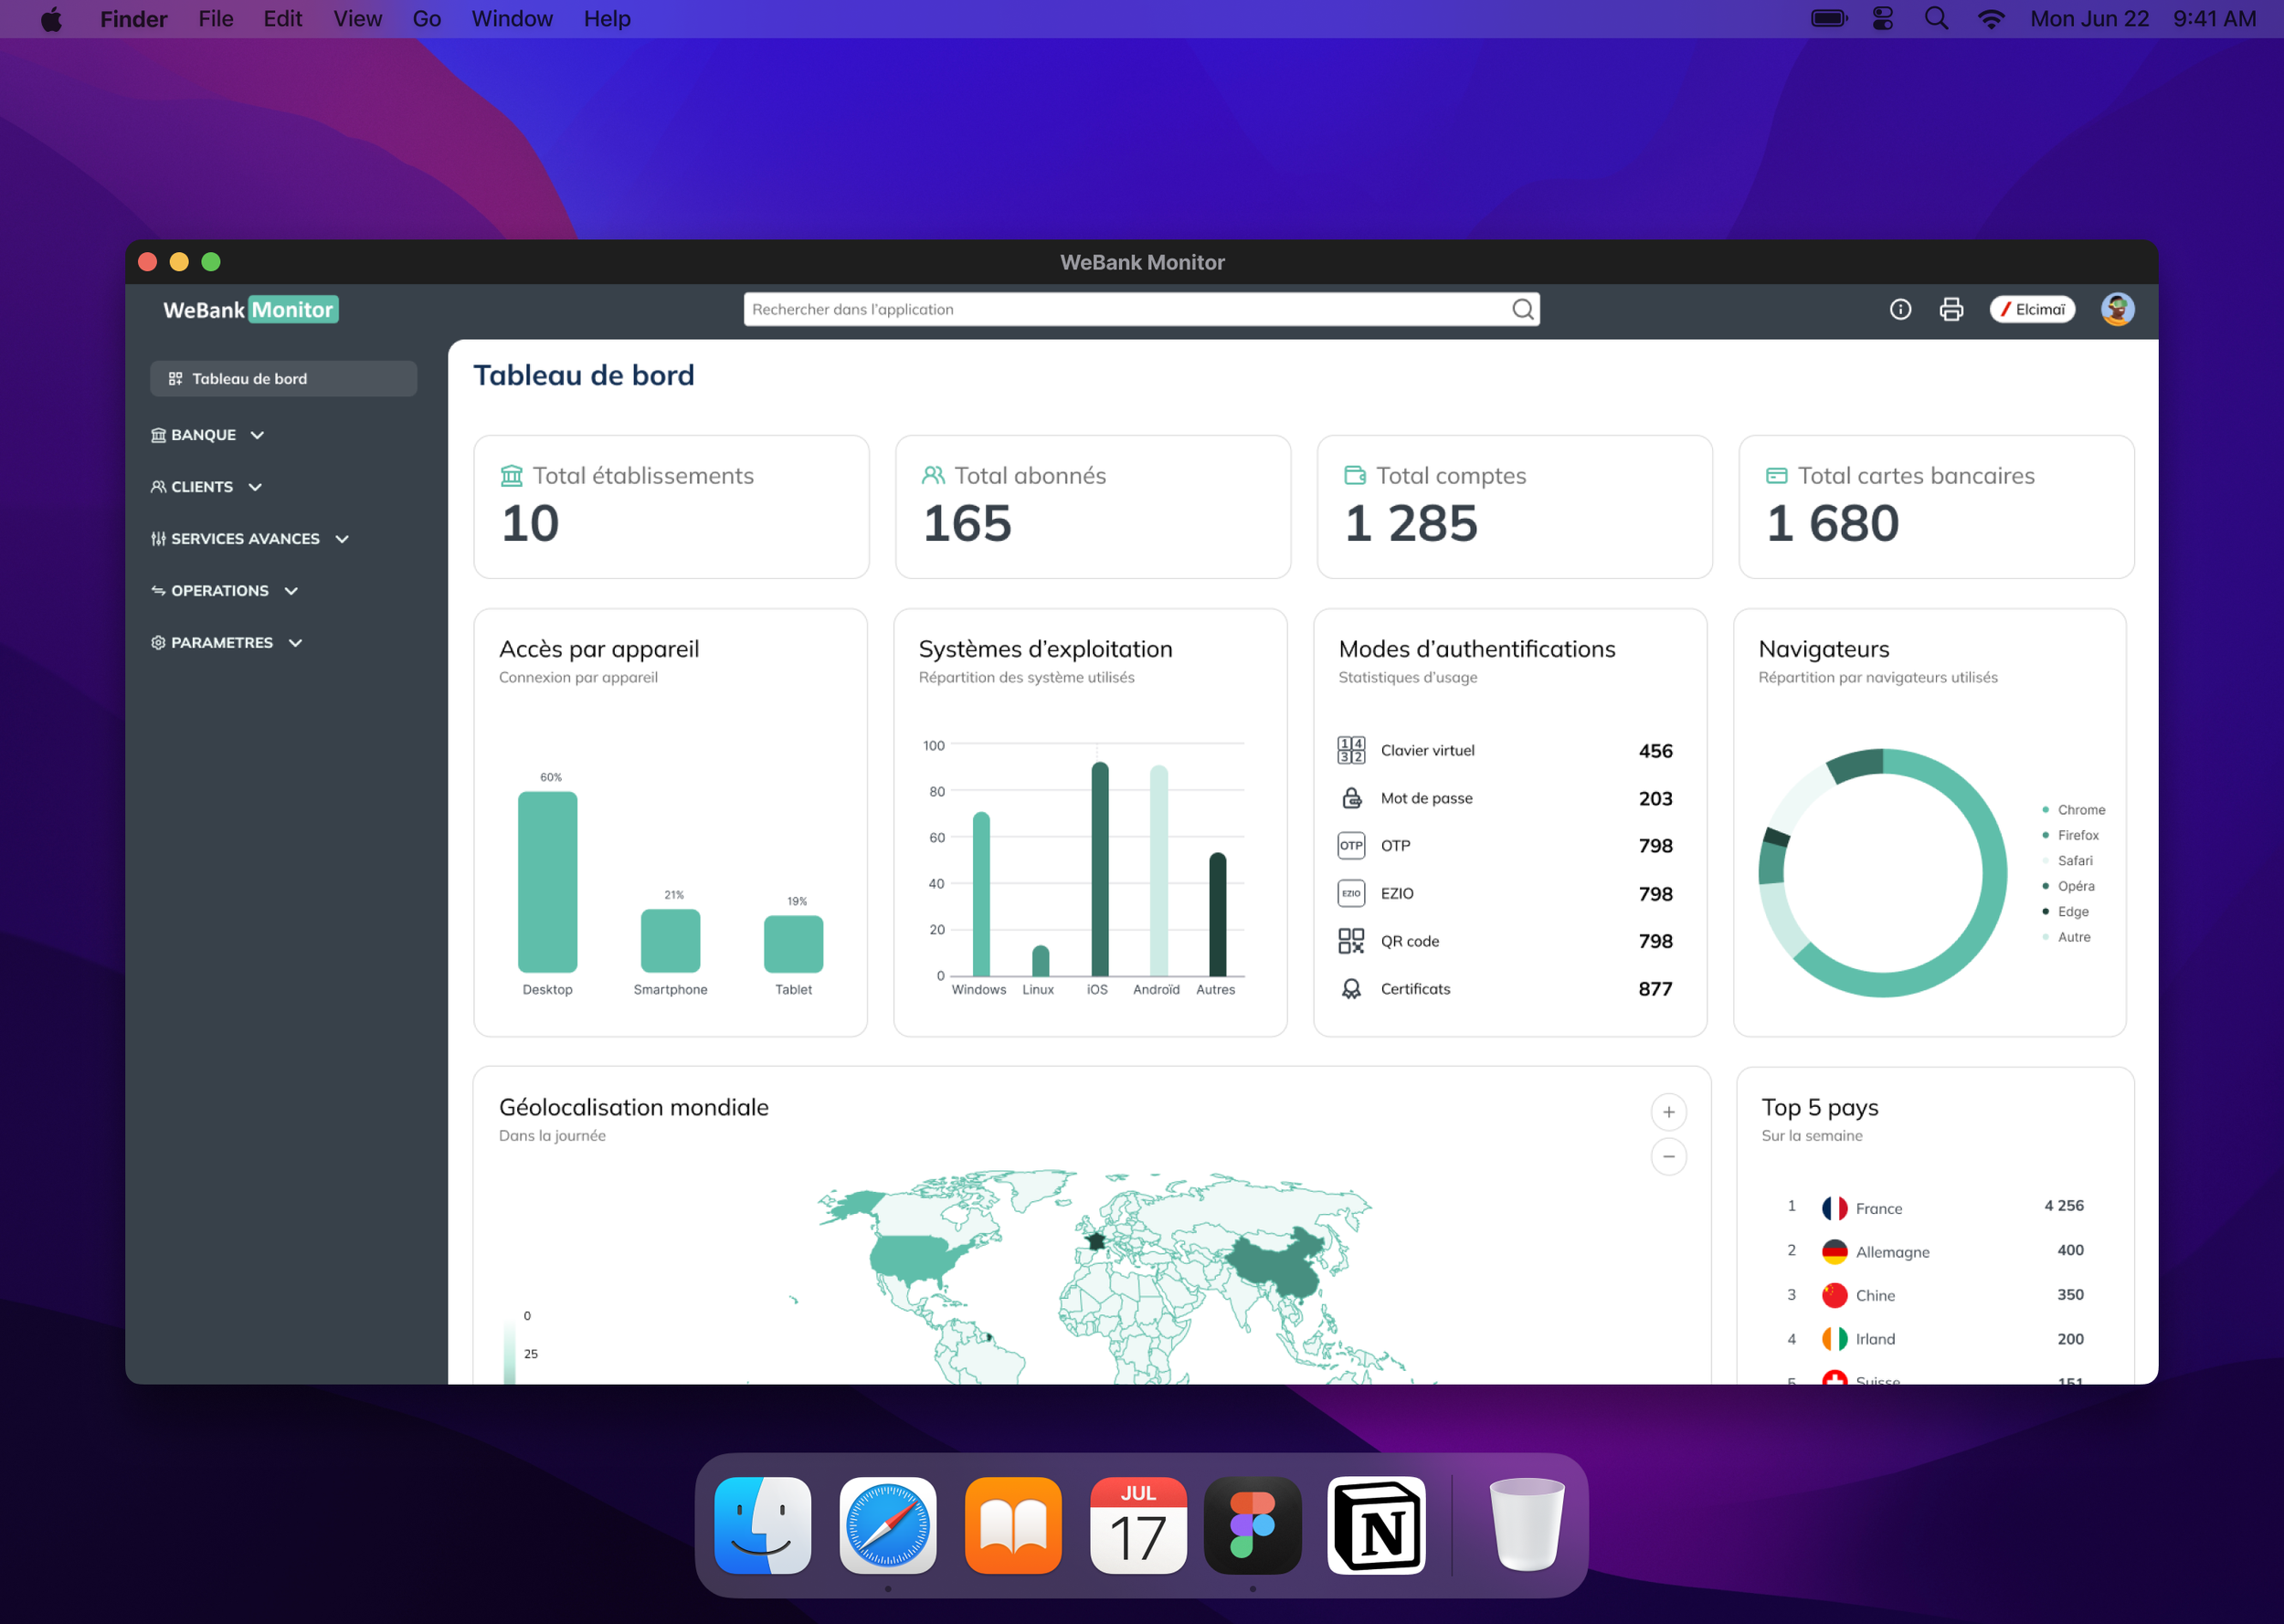Expand the SERVICES AVANCES menu chevron

343,539
